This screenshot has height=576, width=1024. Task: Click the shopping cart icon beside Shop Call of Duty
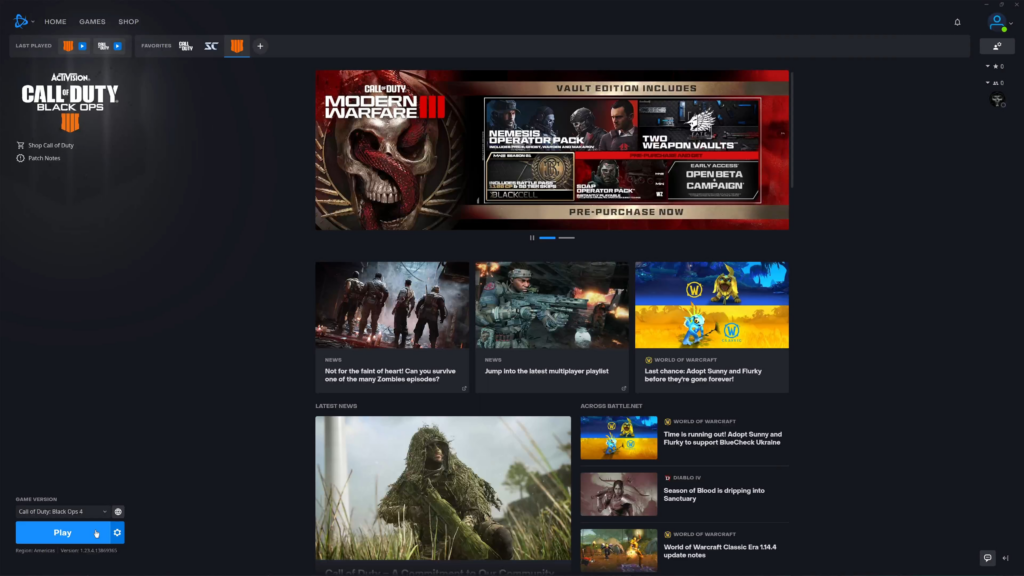[20, 145]
